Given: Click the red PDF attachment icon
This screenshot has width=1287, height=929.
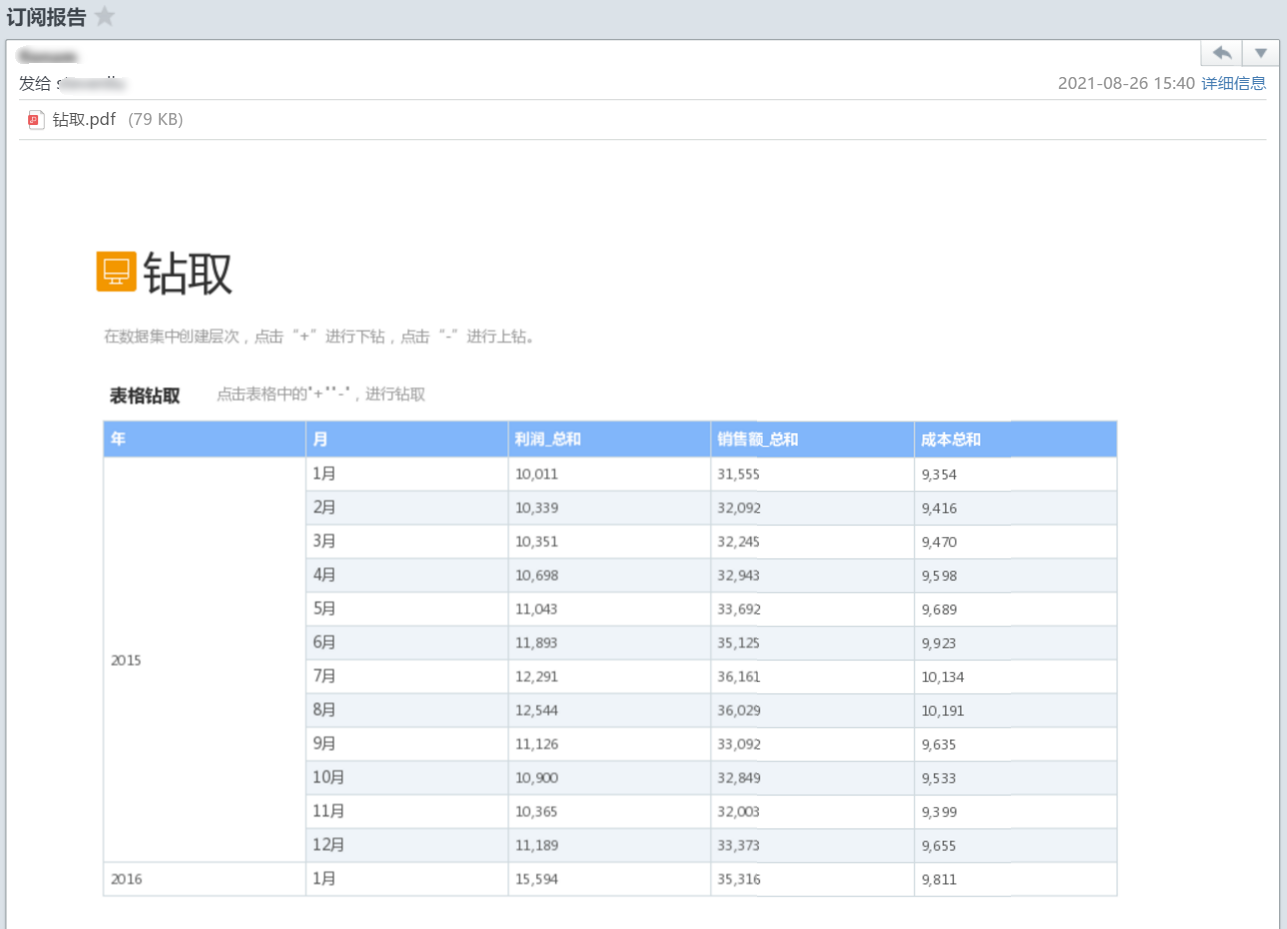Looking at the screenshot, I should click(x=36, y=120).
